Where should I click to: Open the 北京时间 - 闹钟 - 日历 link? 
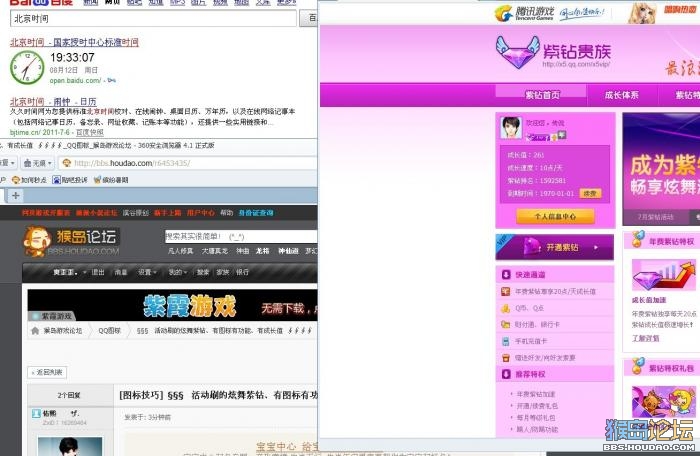(x=53, y=101)
